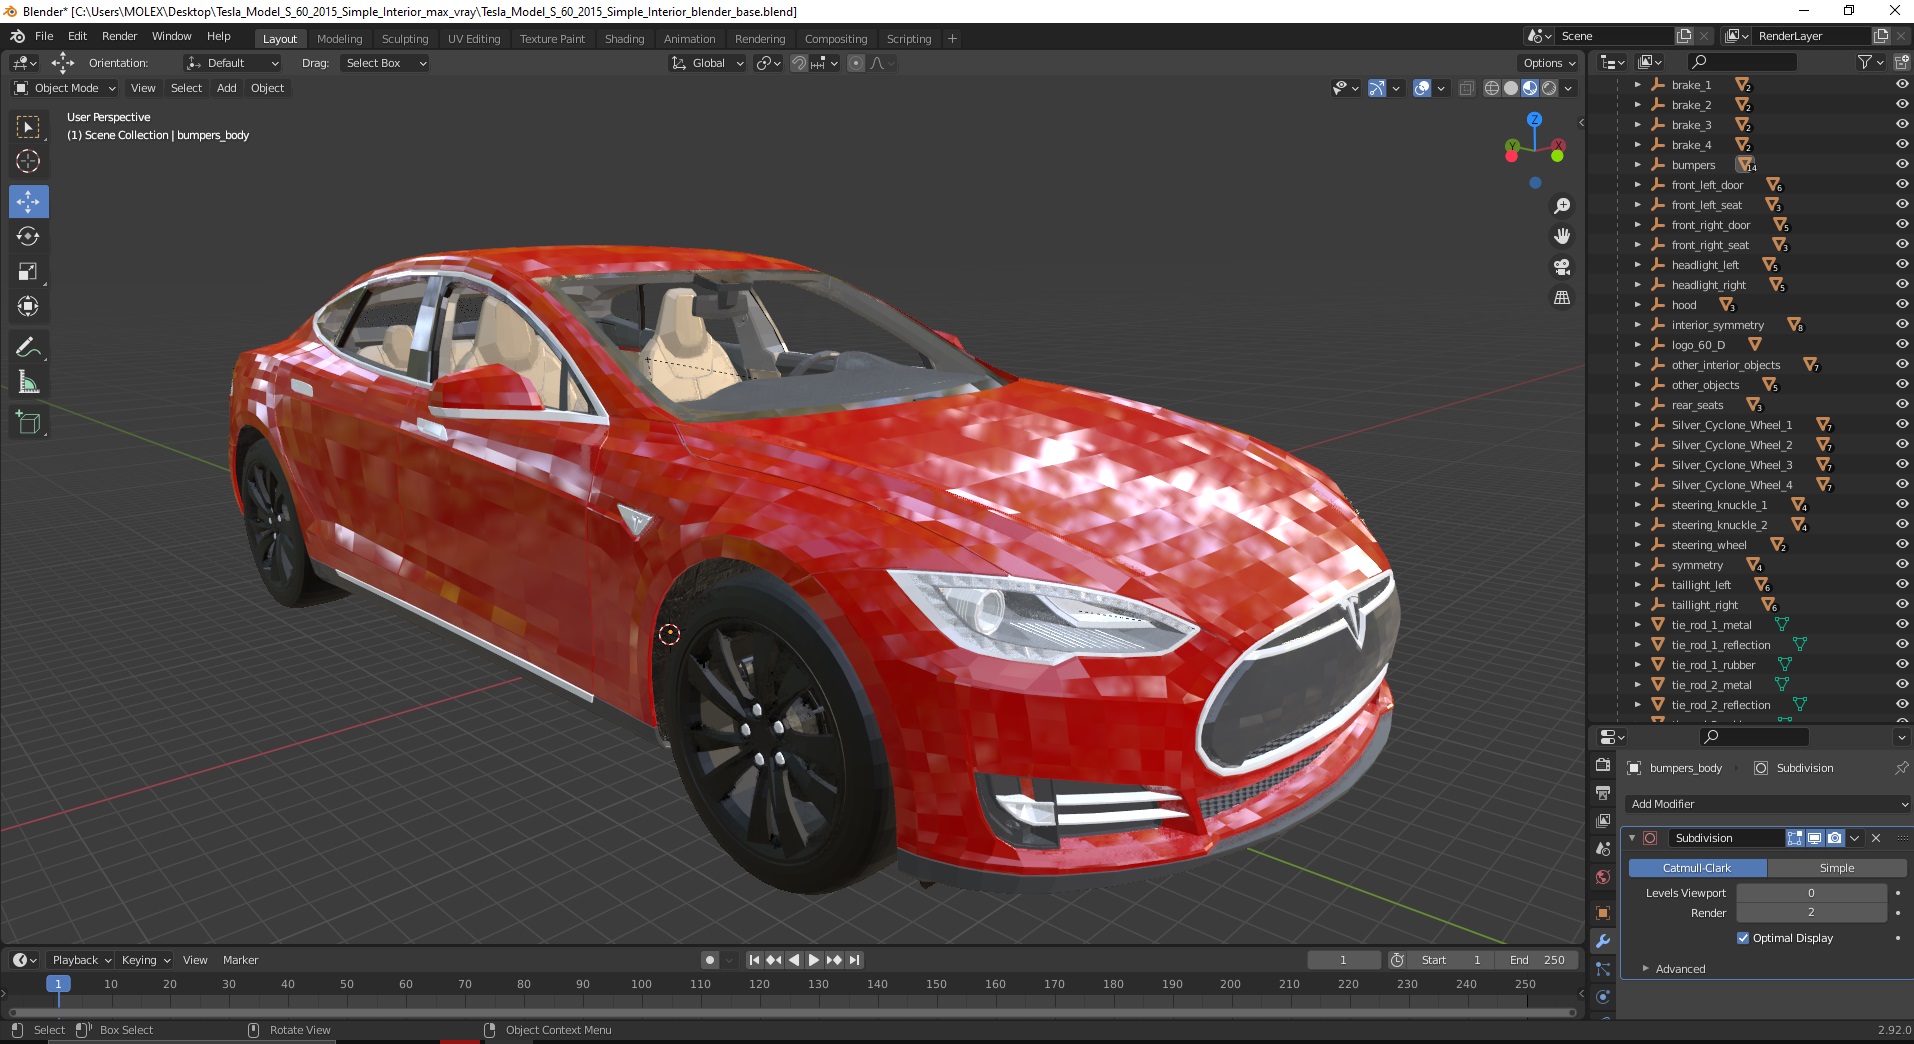Toggle snapping magnet icon

click(799, 63)
